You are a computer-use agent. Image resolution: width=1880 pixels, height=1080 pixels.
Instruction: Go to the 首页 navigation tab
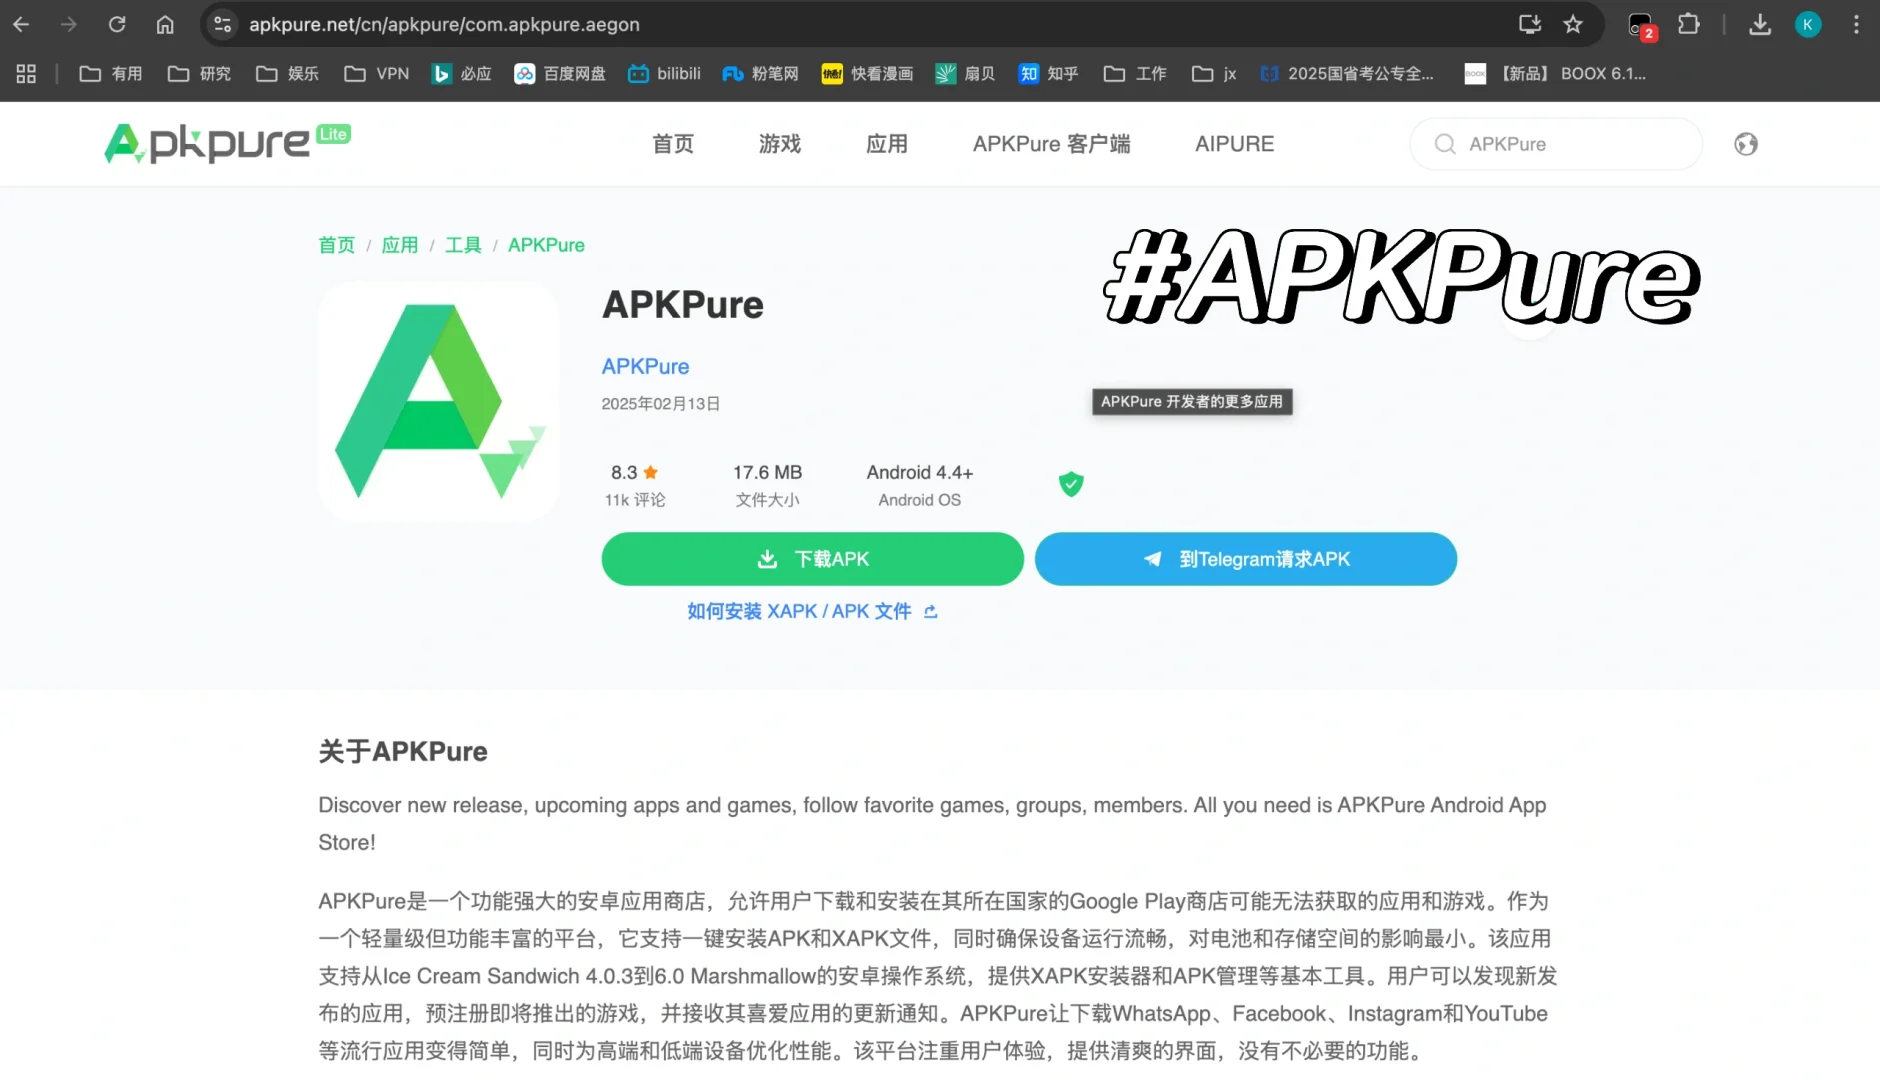pos(673,144)
